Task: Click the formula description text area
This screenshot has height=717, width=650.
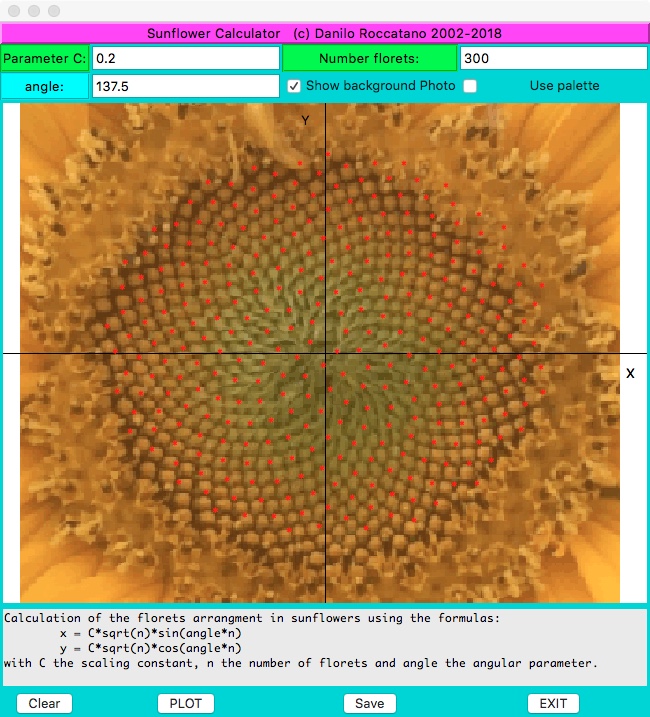Action: pyautogui.click(x=324, y=647)
